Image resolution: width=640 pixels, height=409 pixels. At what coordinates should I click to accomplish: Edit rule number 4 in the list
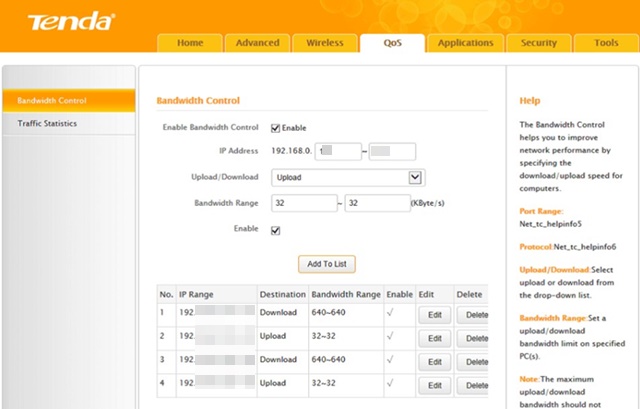point(434,385)
